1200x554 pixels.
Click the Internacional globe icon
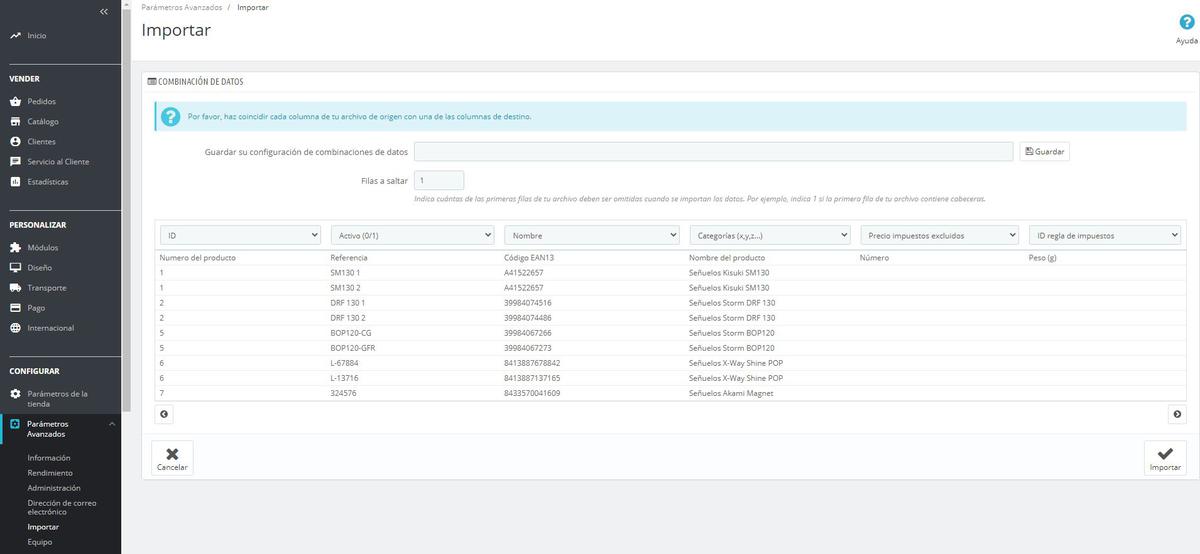point(15,328)
